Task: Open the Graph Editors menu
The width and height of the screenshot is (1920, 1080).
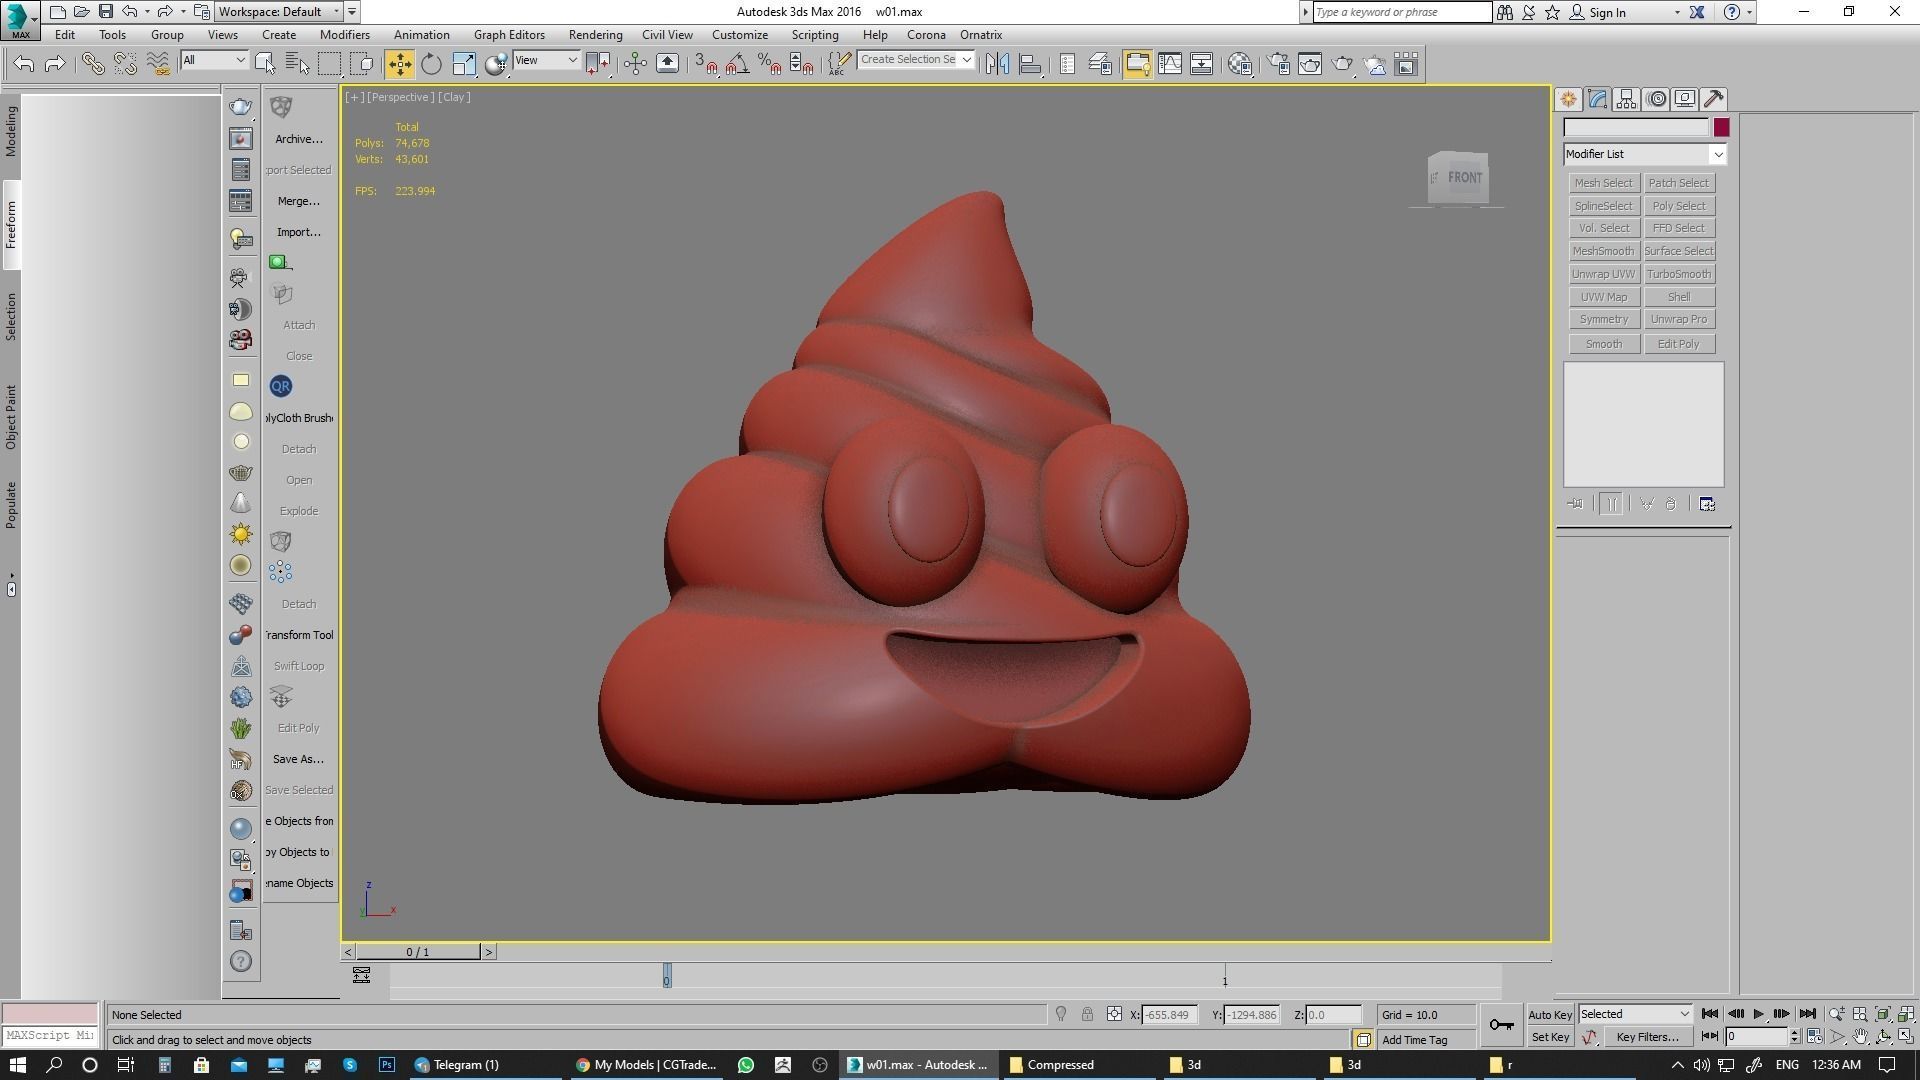Action: 509,34
